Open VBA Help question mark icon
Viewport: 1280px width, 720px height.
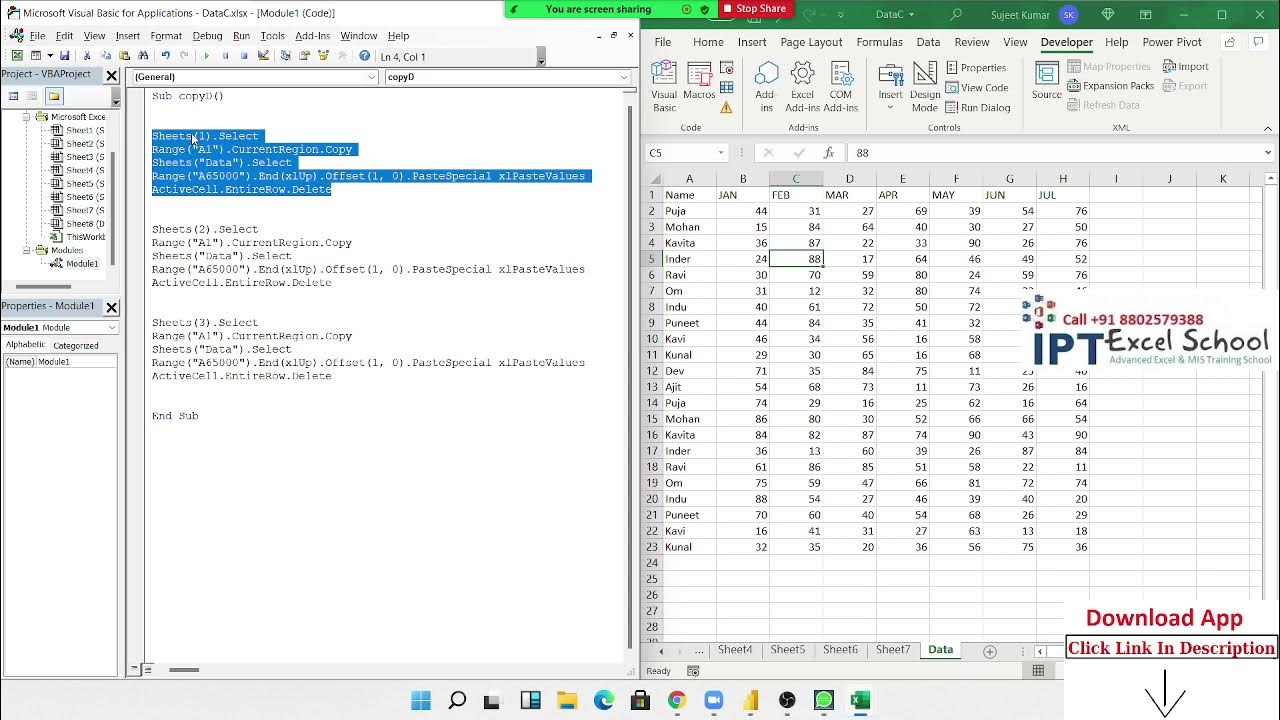pos(365,56)
